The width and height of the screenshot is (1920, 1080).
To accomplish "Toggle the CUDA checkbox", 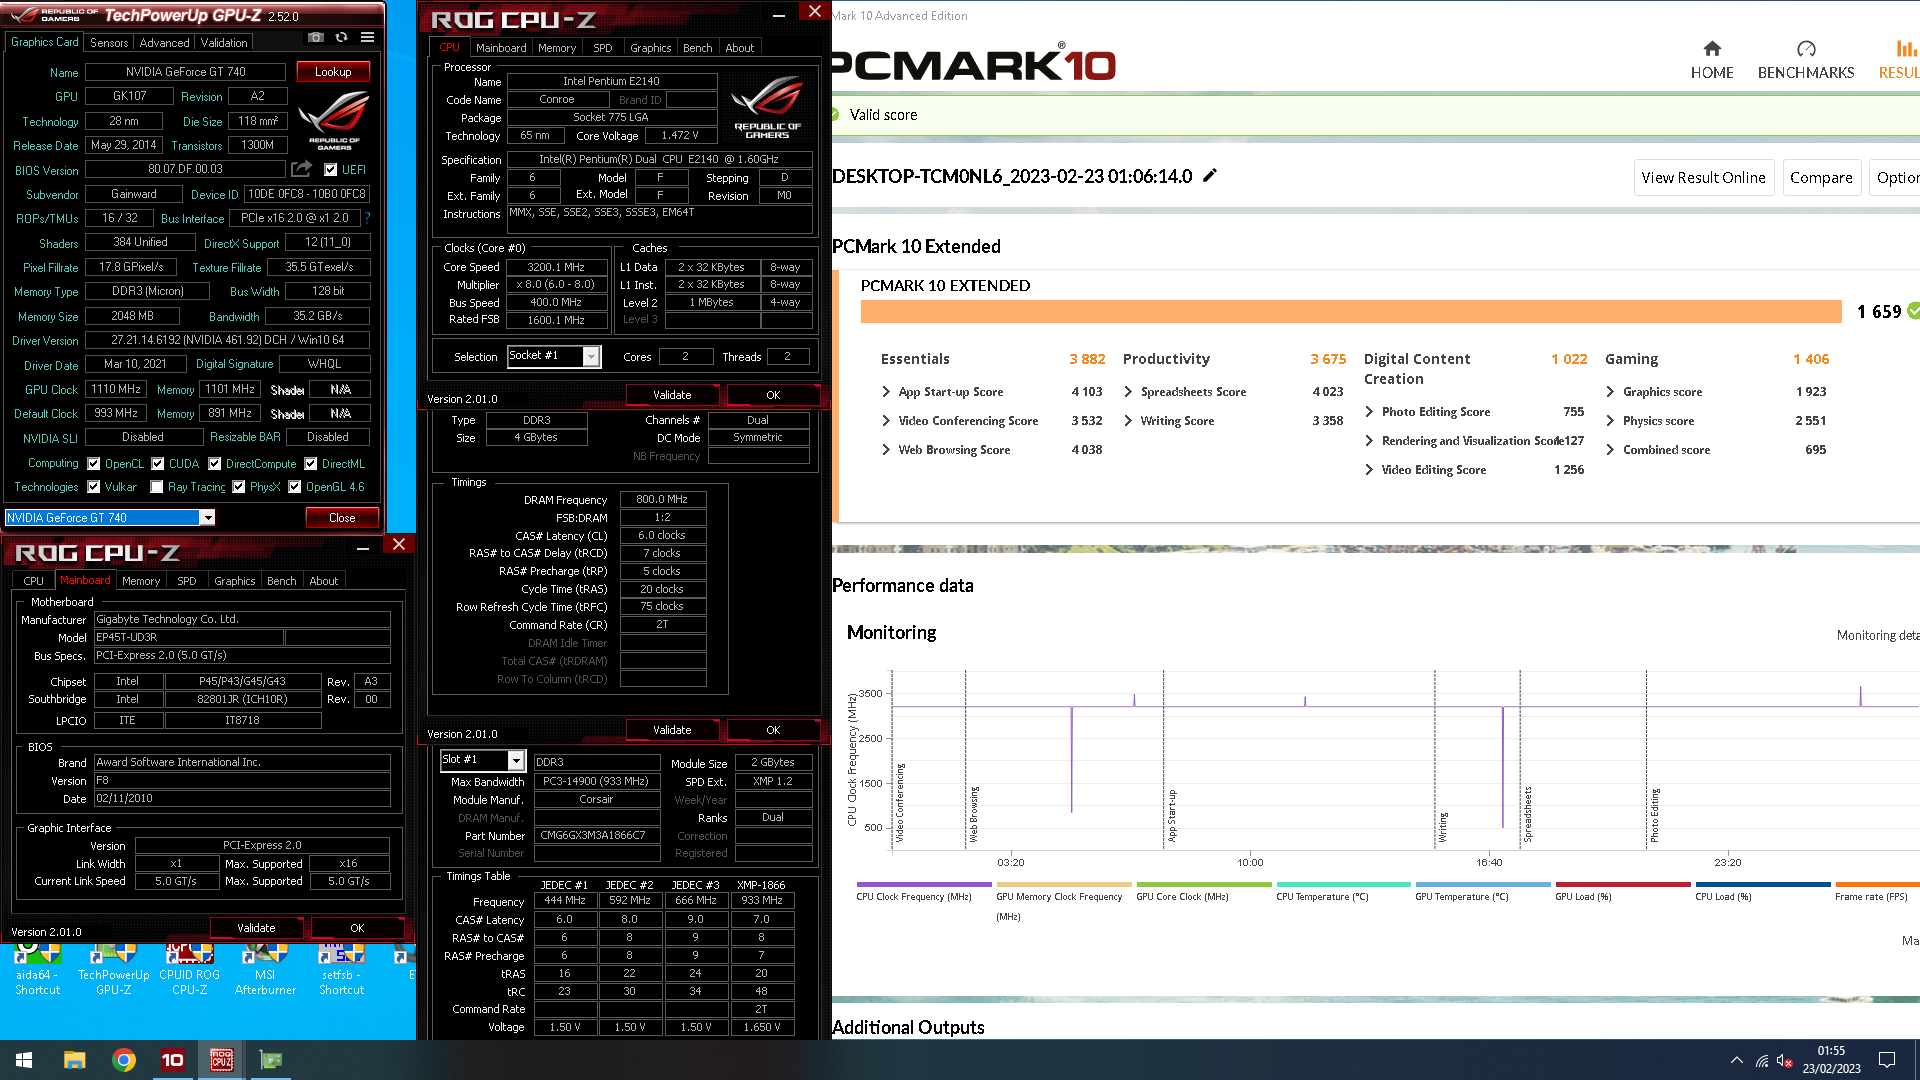I will [158, 464].
